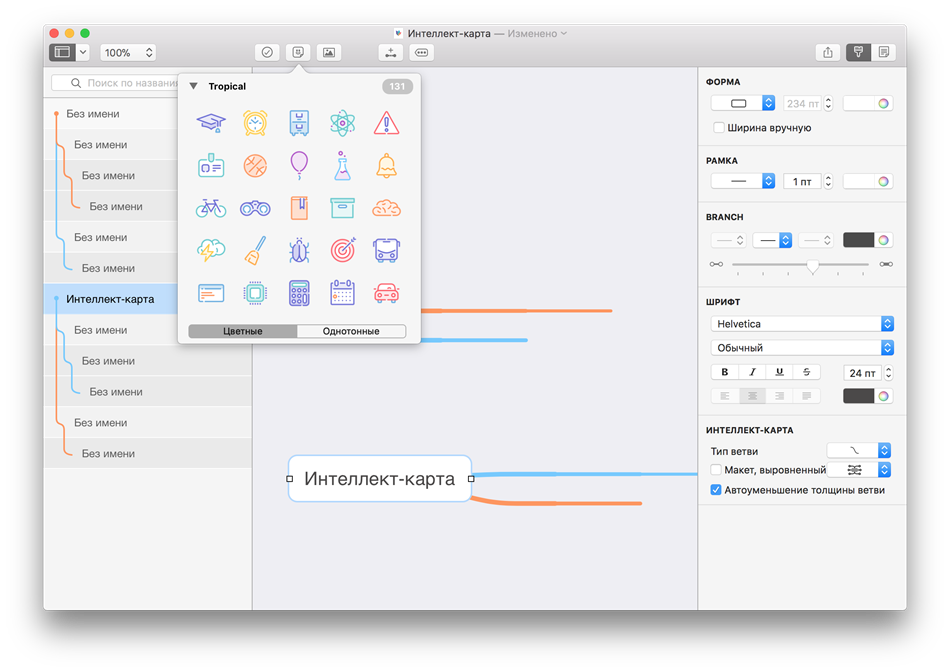Click the branch thickness slider handle

point(813,266)
